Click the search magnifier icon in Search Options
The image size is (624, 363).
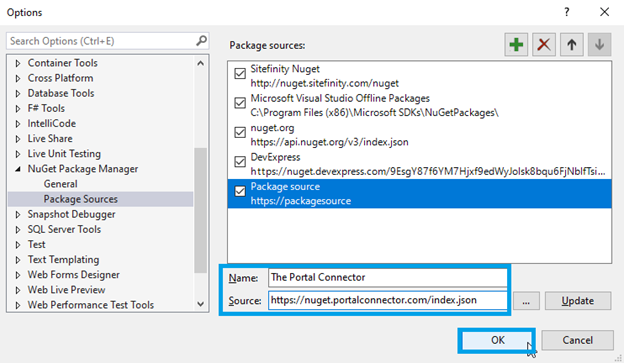[201, 41]
